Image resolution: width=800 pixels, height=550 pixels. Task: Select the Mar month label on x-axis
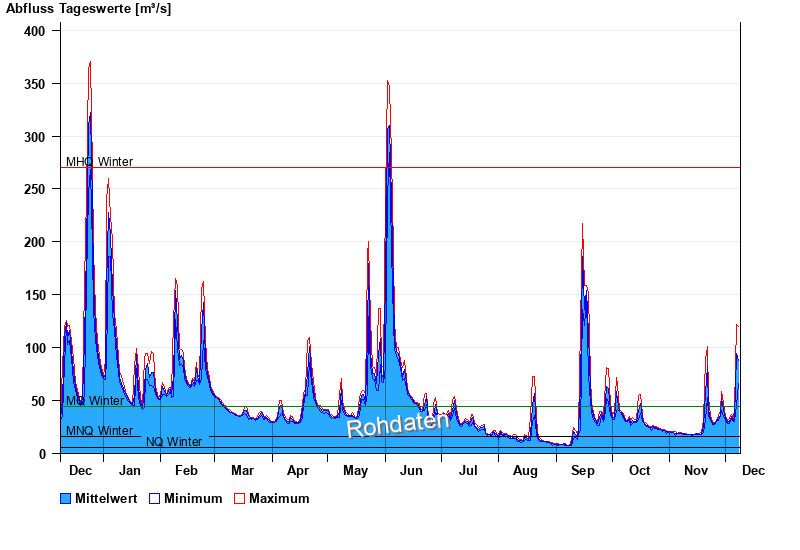(242, 470)
